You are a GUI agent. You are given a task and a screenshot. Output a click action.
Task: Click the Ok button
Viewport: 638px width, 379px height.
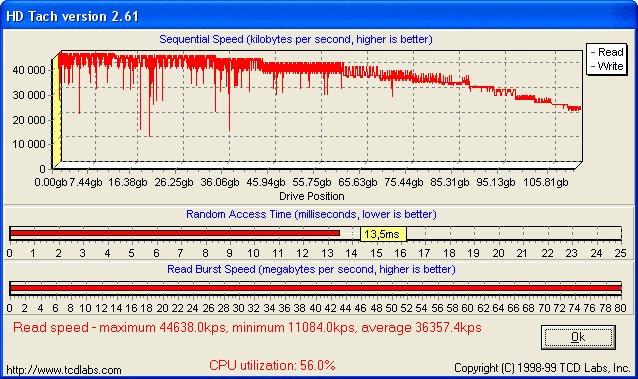pos(578,337)
